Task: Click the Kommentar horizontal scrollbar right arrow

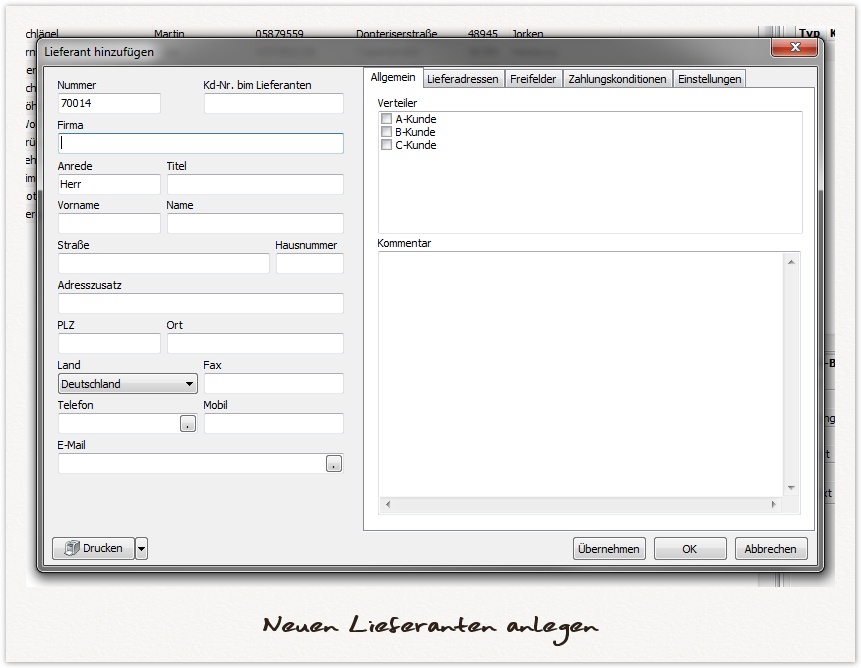Action: click(x=773, y=505)
